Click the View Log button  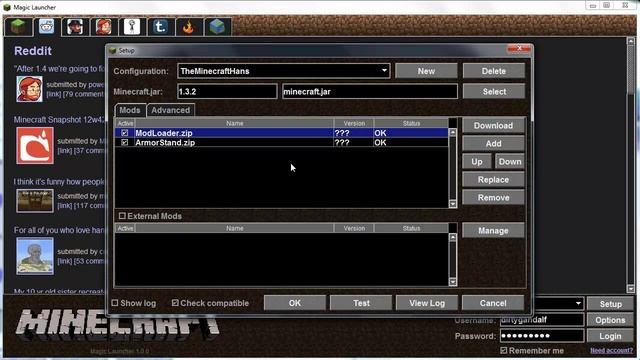coord(427,303)
